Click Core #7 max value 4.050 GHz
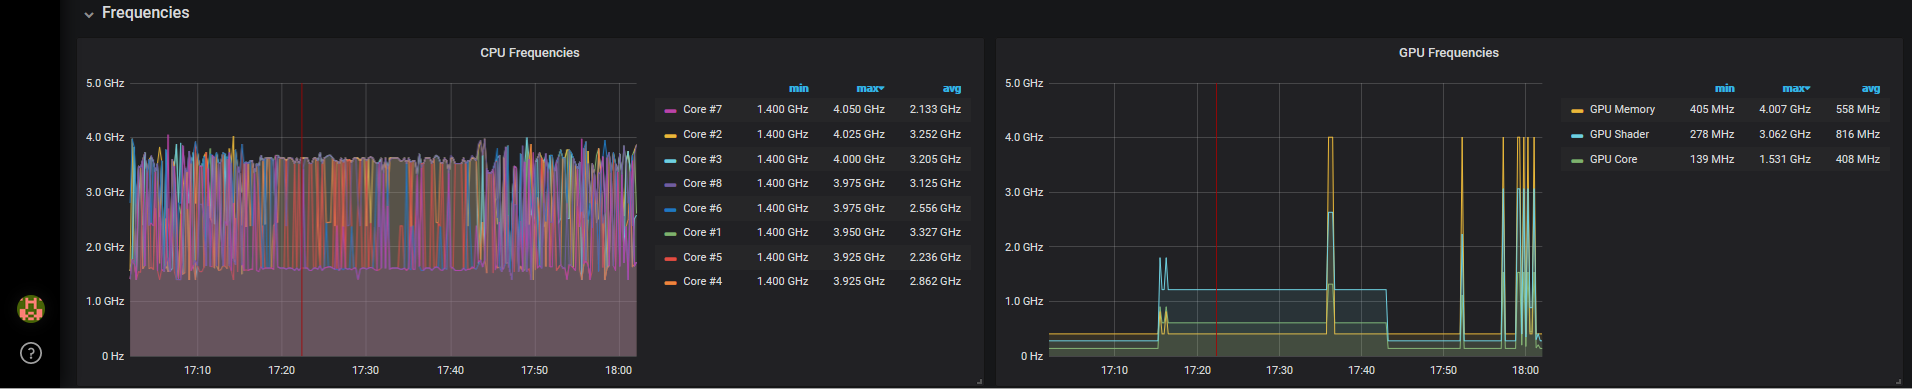The width and height of the screenshot is (1912, 389). pos(859,110)
